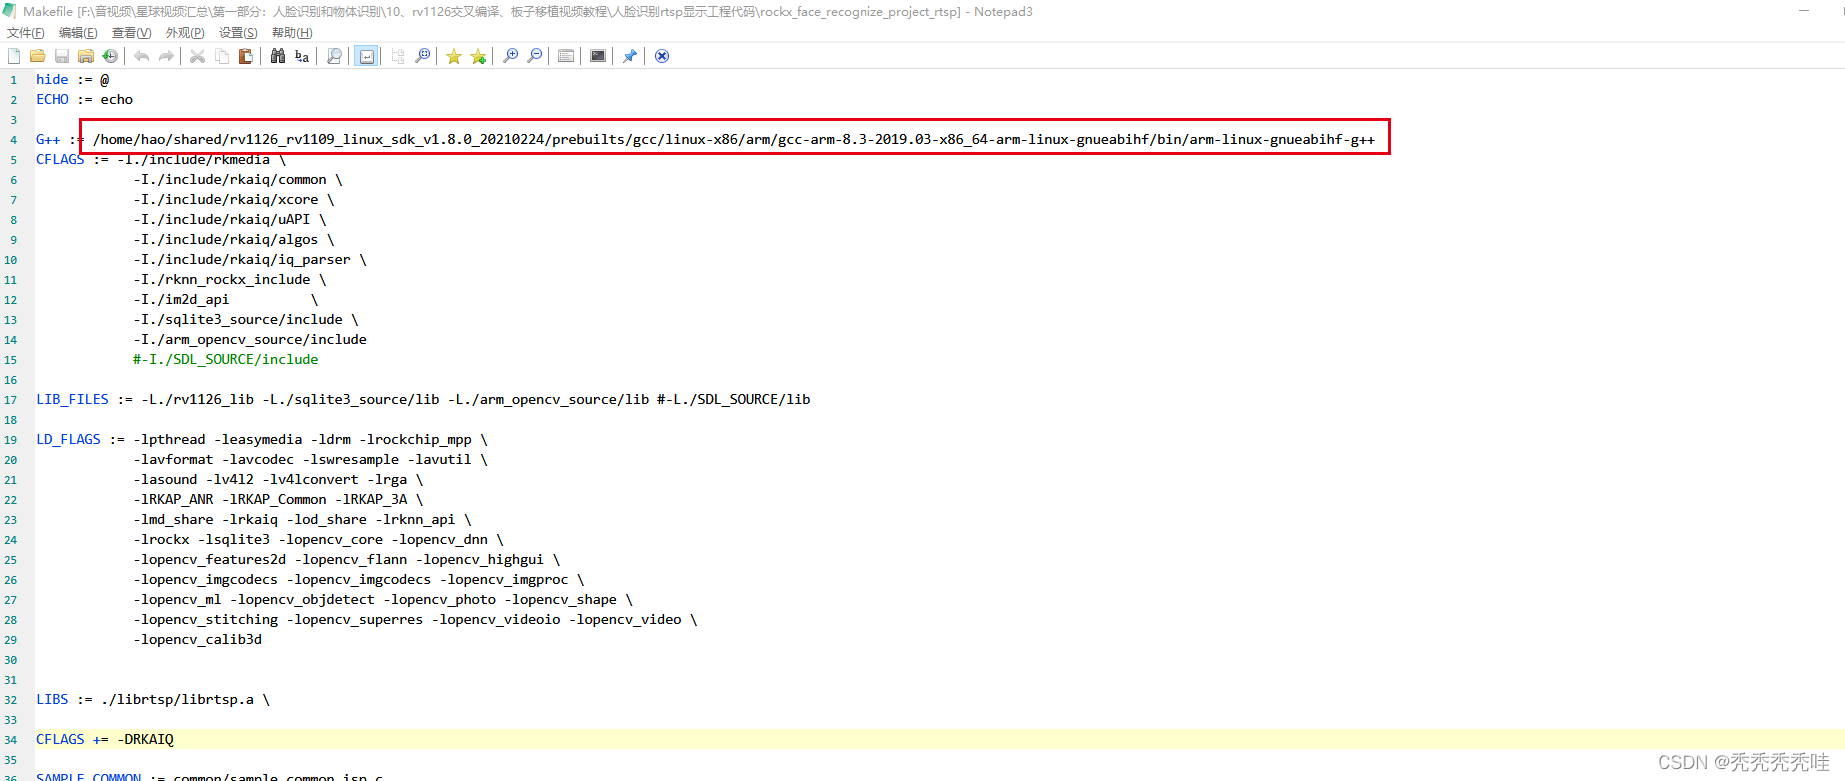Click the '-lrockx -lsqlite3' line
1845x781 pixels.
point(318,539)
